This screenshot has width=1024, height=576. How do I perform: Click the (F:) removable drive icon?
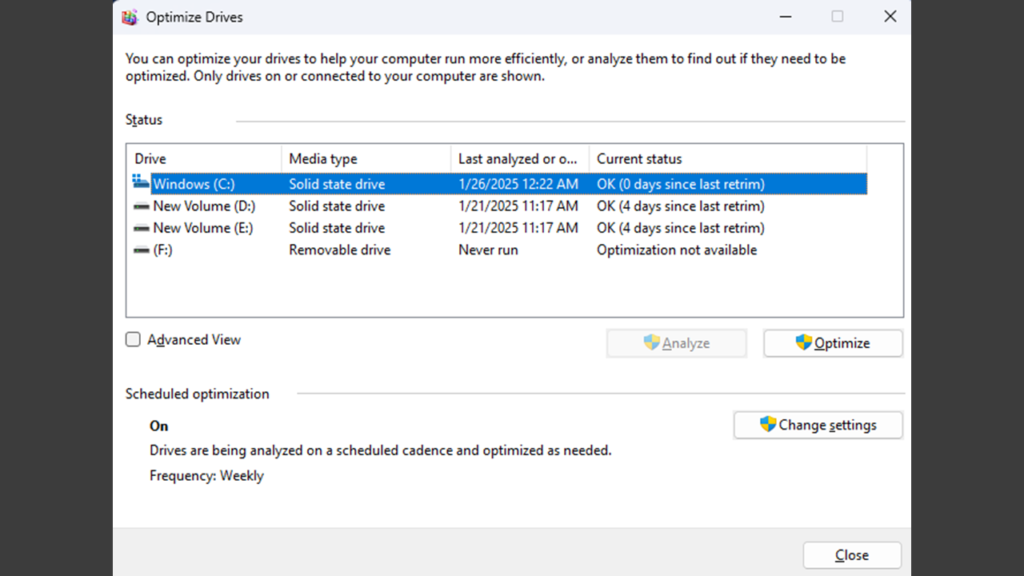pos(141,250)
